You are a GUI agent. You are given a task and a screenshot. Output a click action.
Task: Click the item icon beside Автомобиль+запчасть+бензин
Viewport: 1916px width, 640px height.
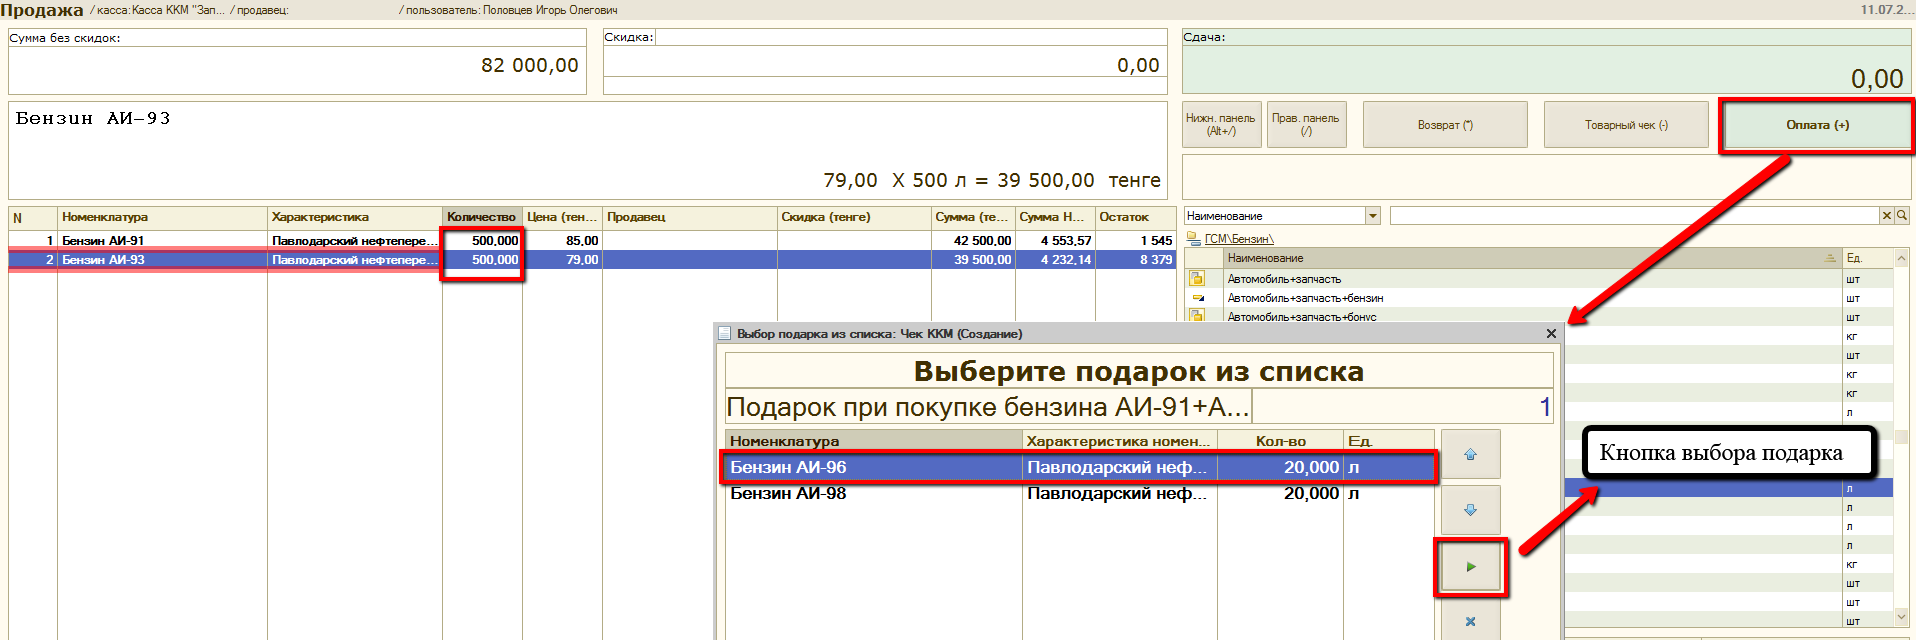(x=1196, y=298)
